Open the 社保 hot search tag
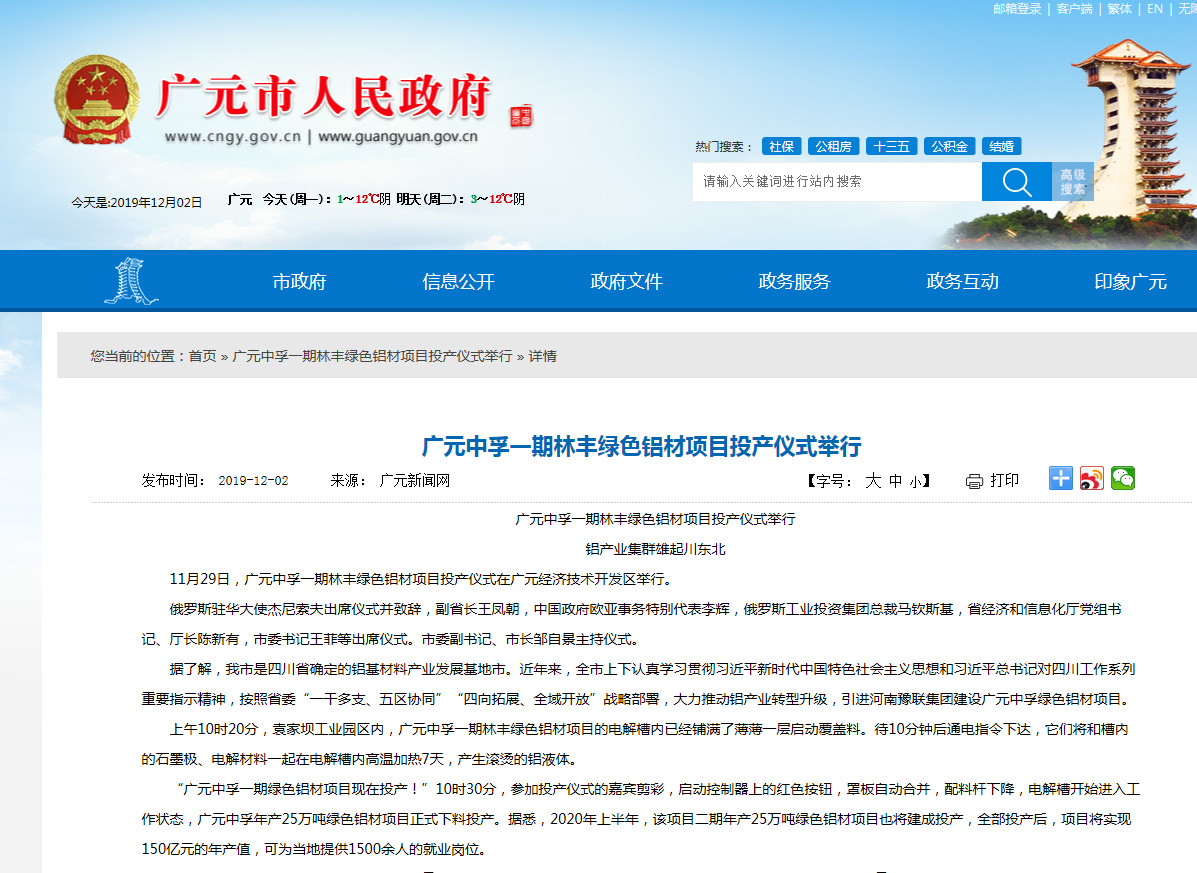Viewport: 1197px width, 873px height. coord(781,145)
